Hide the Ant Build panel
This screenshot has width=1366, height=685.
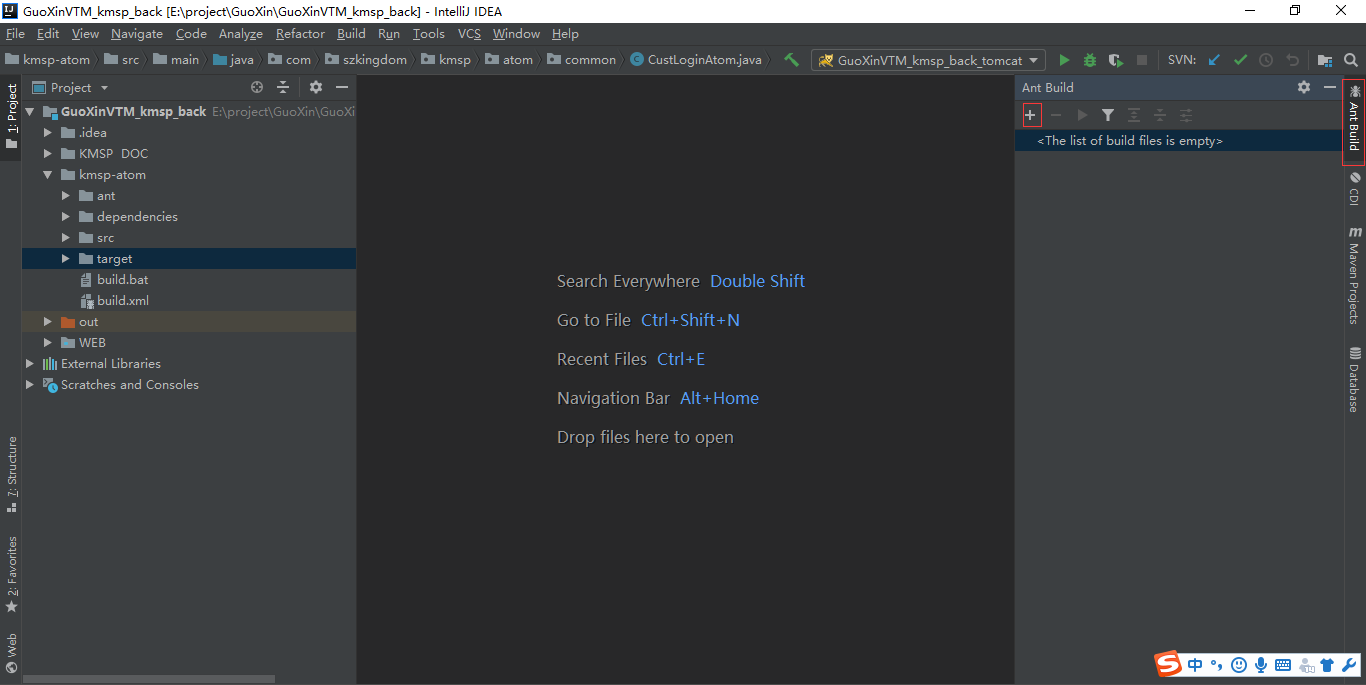[x=1330, y=87]
